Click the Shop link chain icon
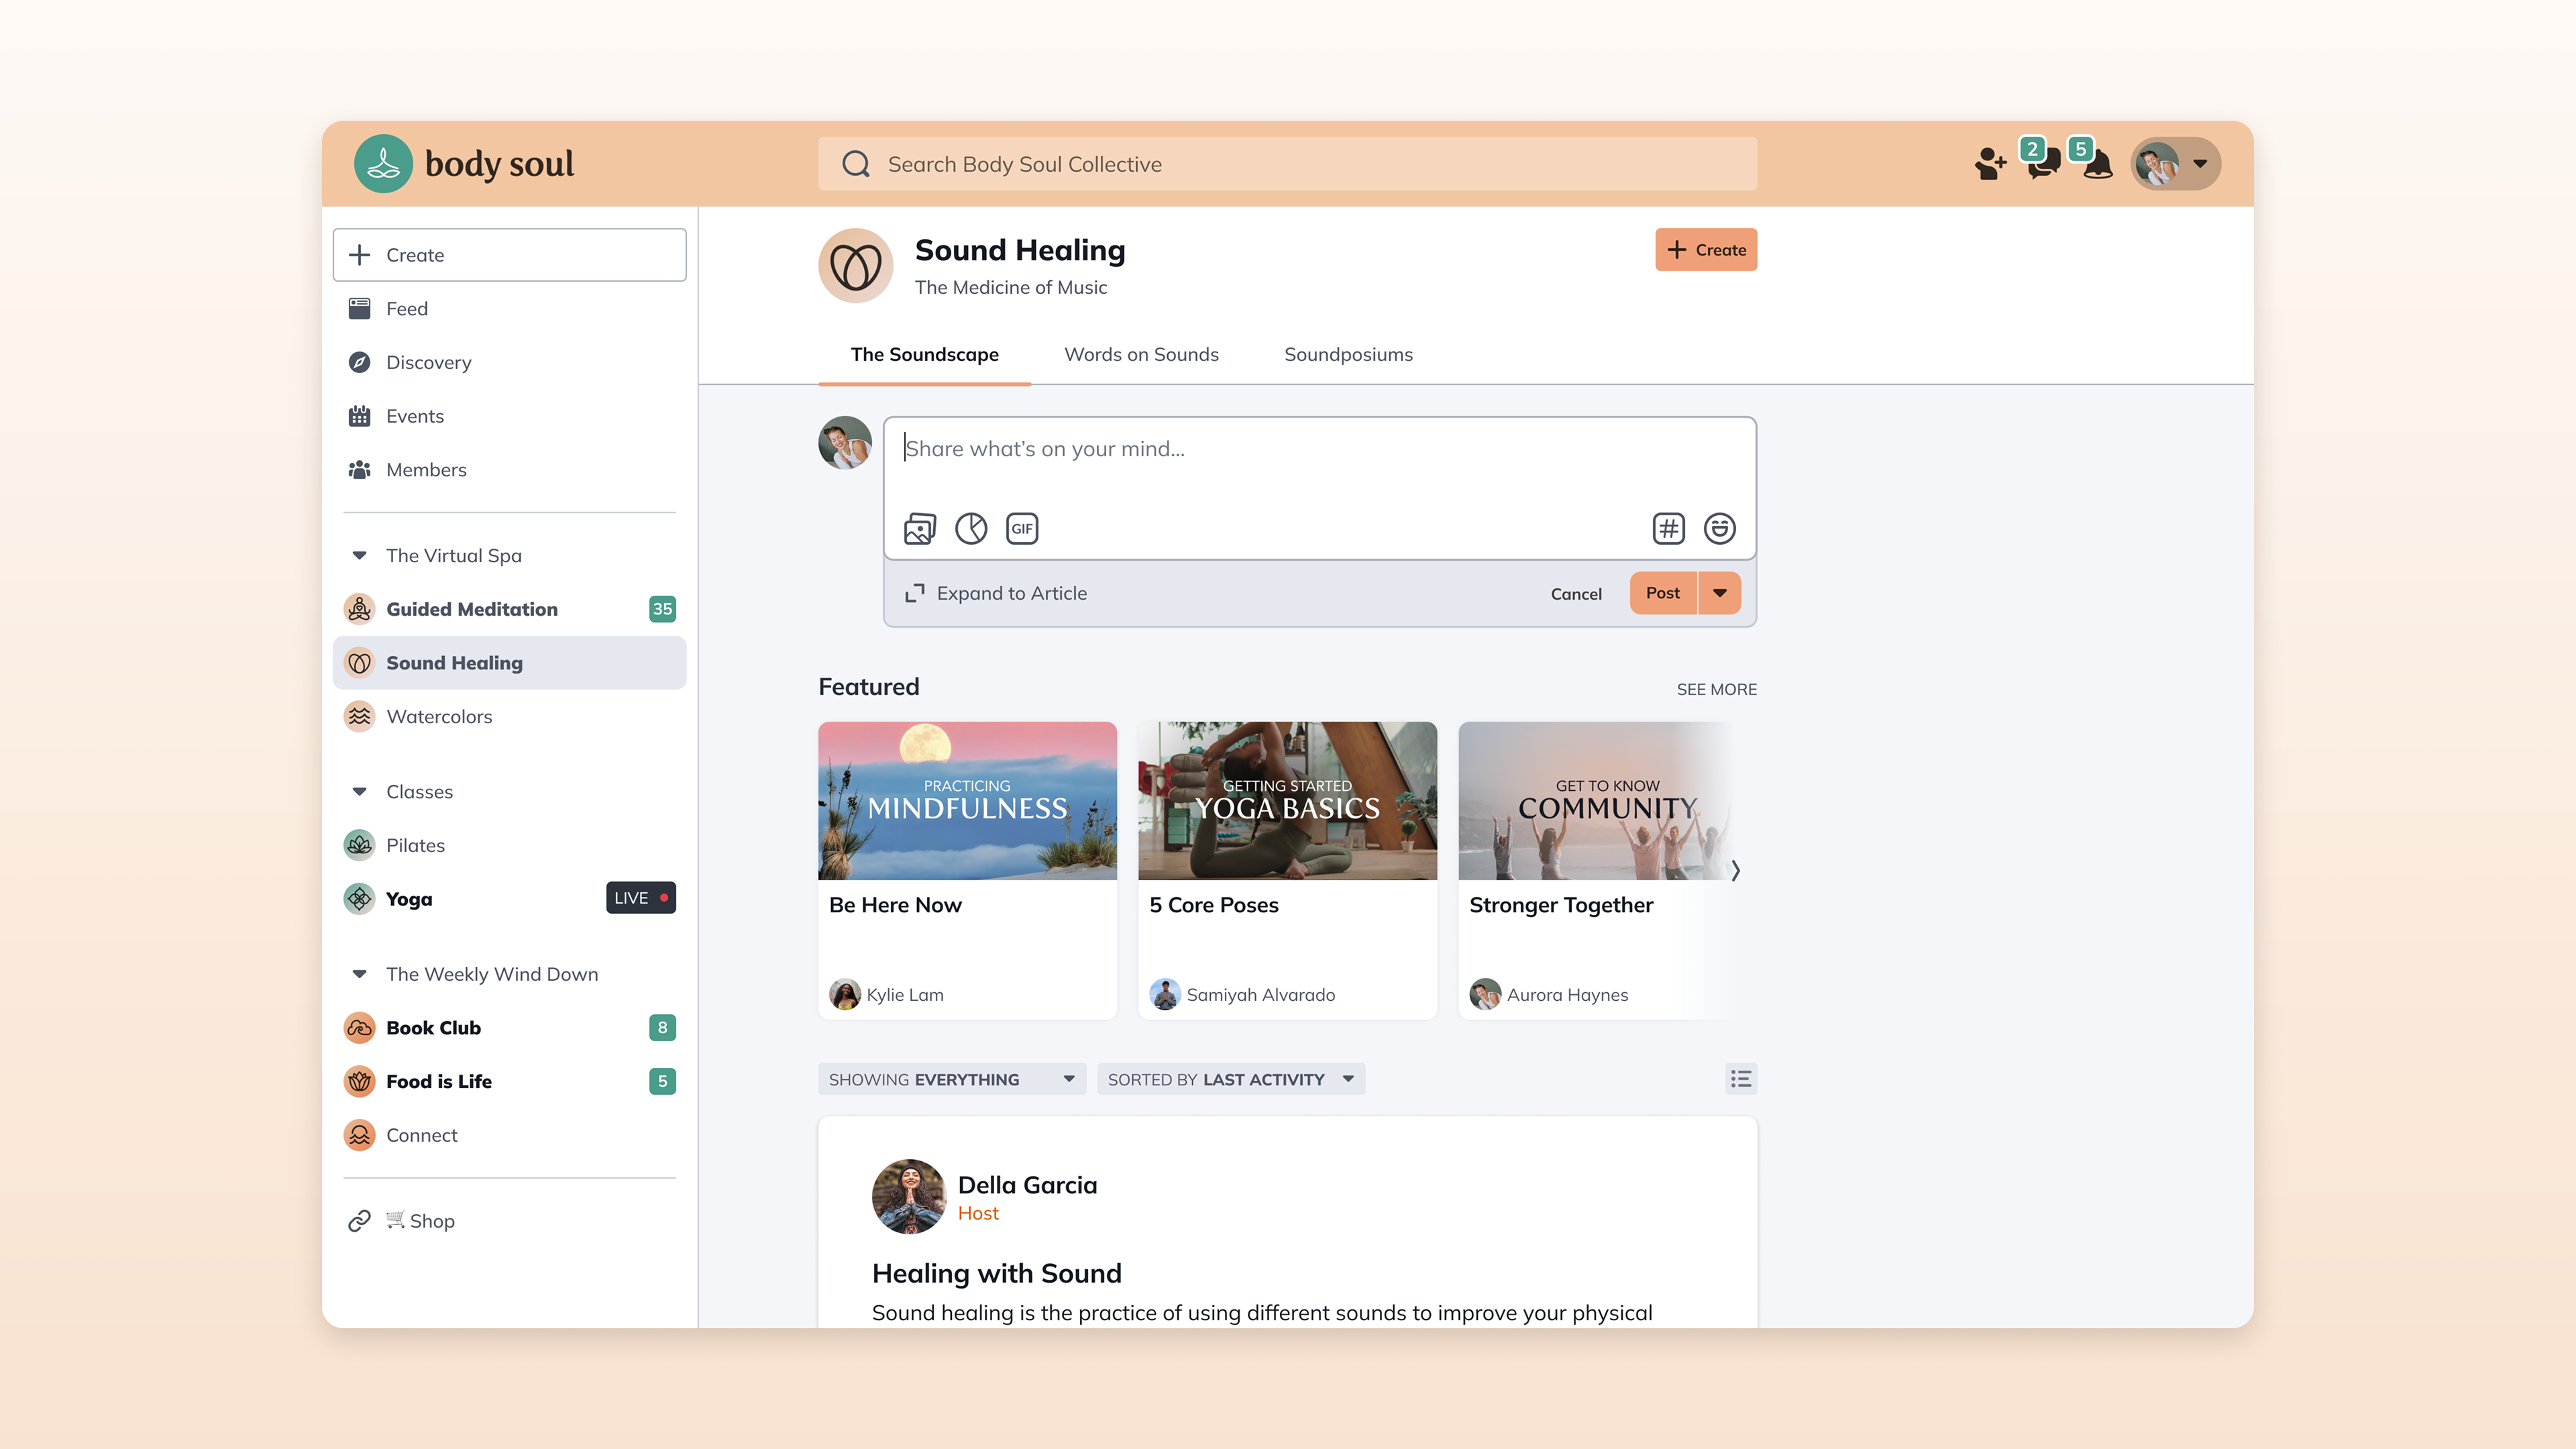The width and height of the screenshot is (2576, 1449). [x=359, y=1220]
